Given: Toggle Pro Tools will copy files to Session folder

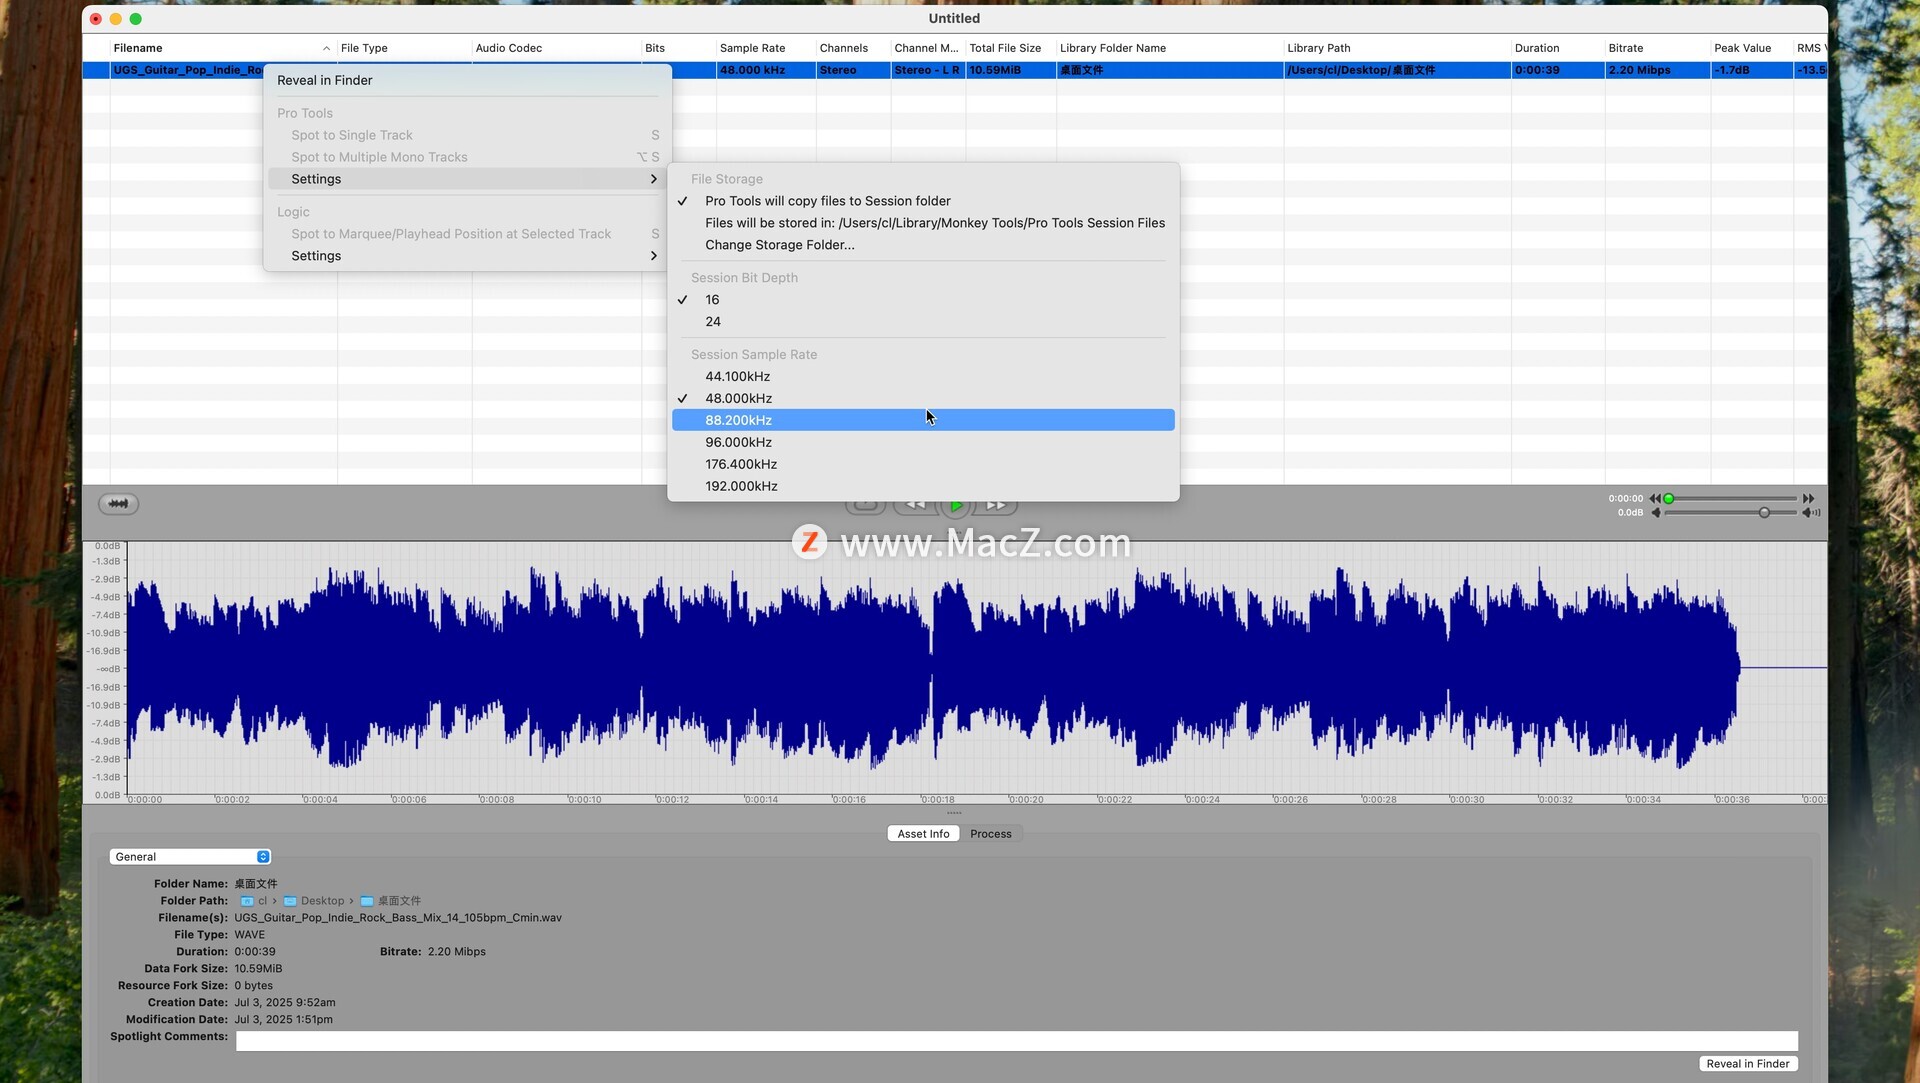Looking at the screenshot, I should pos(923,201).
